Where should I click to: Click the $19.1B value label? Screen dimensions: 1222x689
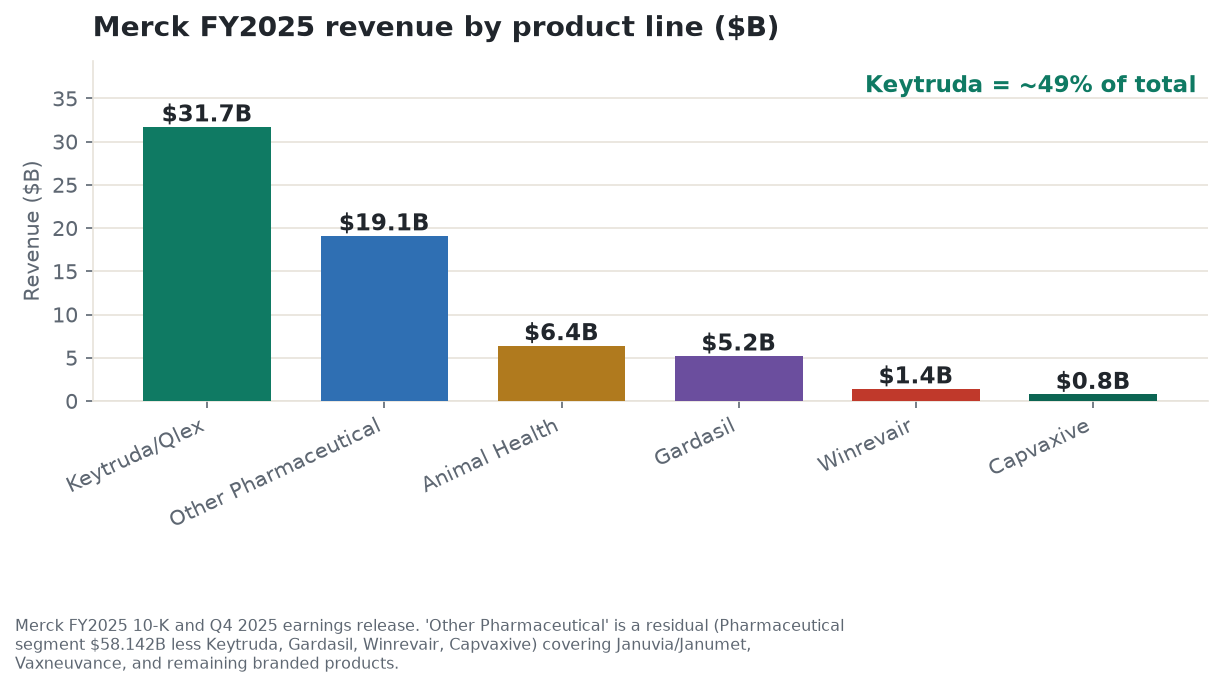click(384, 223)
